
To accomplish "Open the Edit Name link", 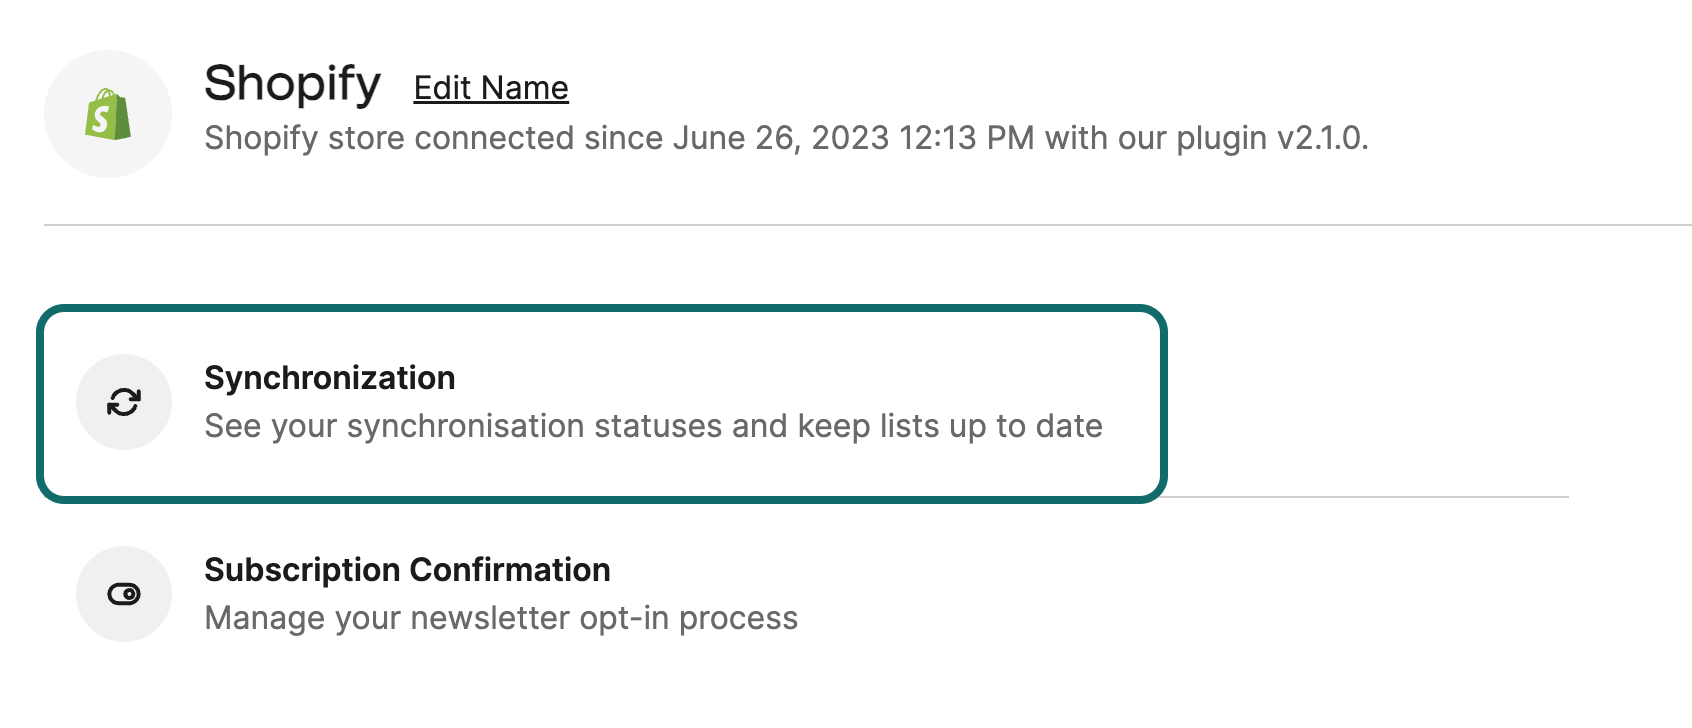I will click(x=491, y=88).
